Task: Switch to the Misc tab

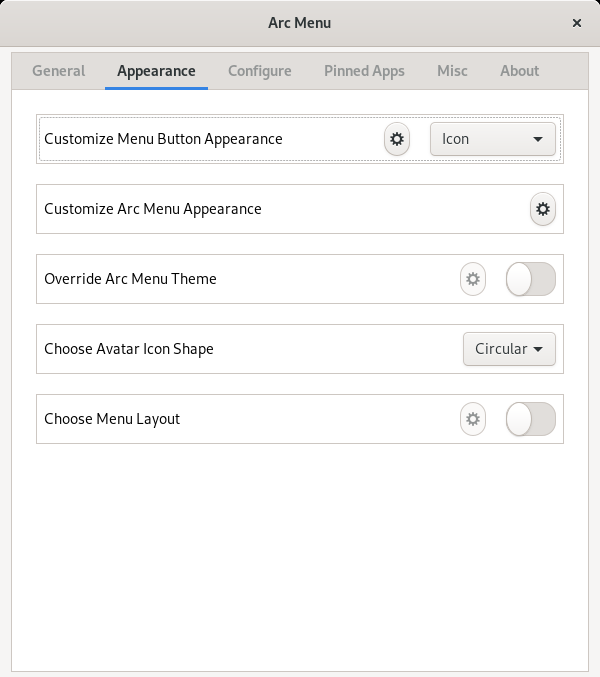Action: tap(452, 71)
